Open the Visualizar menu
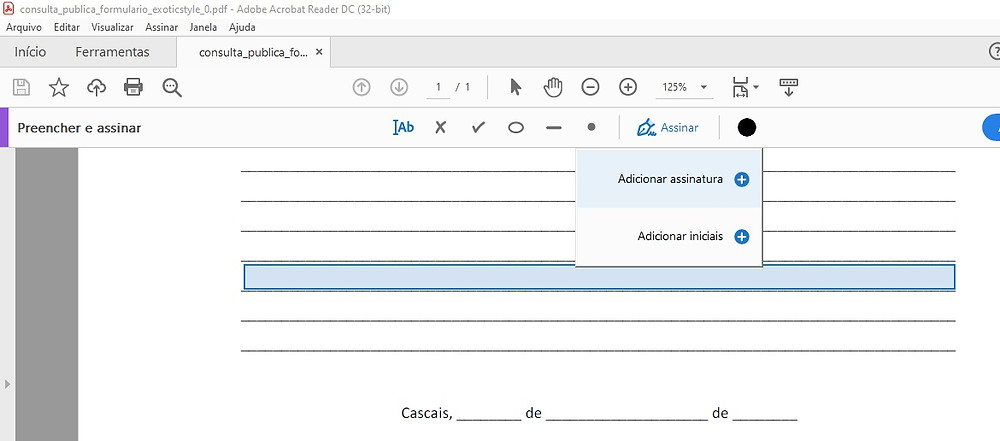The width and height of the screenshot is (1000, 441). pos(112,27)
